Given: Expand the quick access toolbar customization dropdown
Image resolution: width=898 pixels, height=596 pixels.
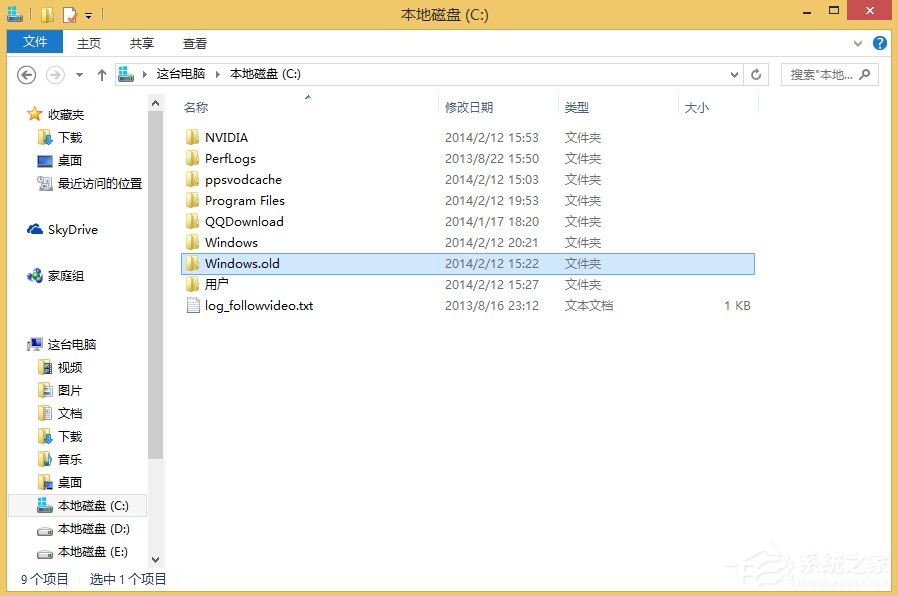Looking at the screenshot, I should coord(87,15).
